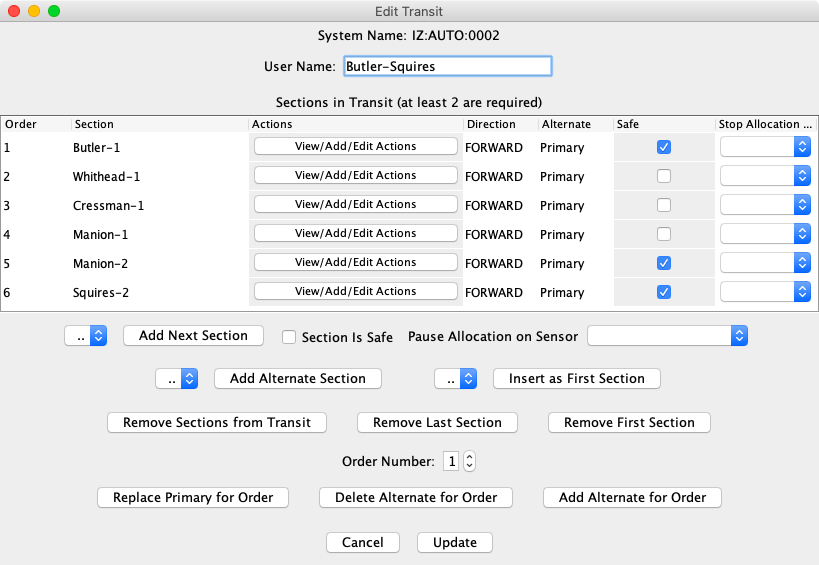
Task: Click the User Name text field
Action: click(x=446, y=66)
